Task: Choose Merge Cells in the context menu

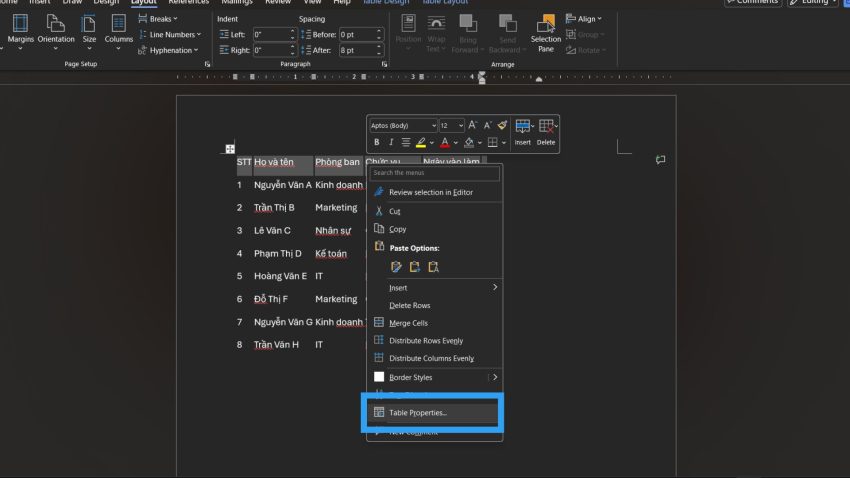Action: pos(408,323)
